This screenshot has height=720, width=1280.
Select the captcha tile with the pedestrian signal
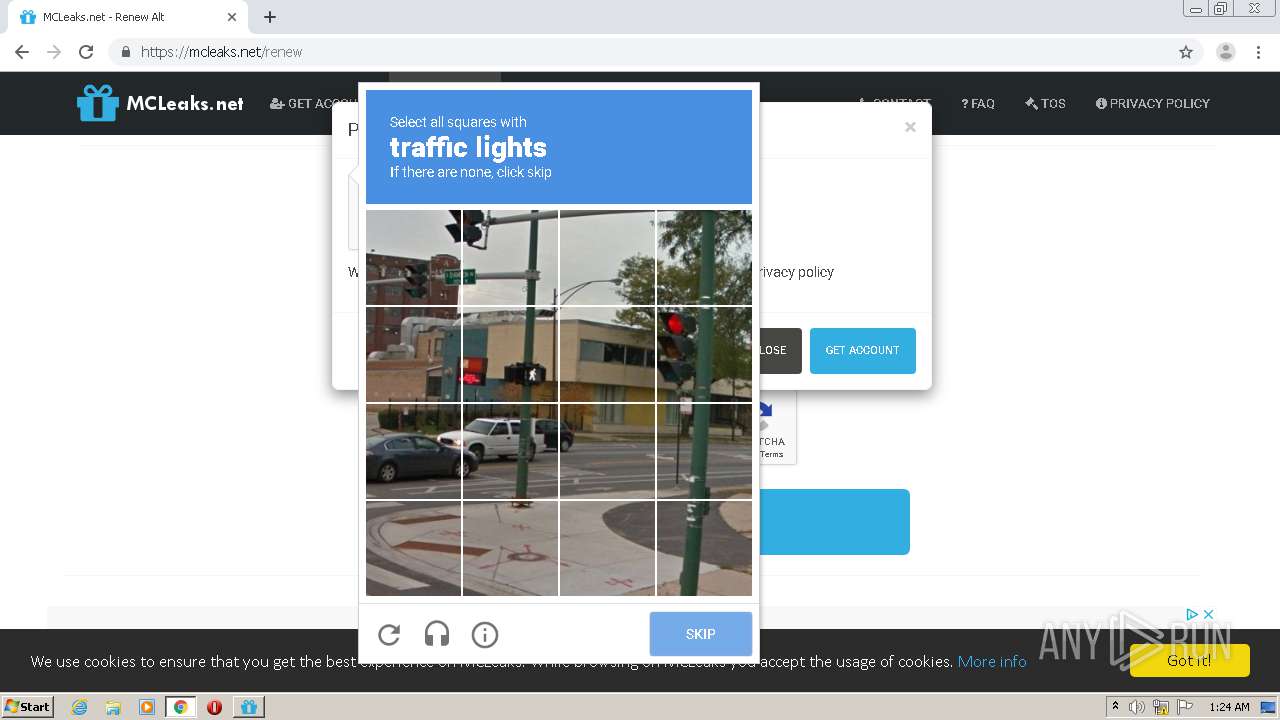pyautogui.click(x=510, y=354)
